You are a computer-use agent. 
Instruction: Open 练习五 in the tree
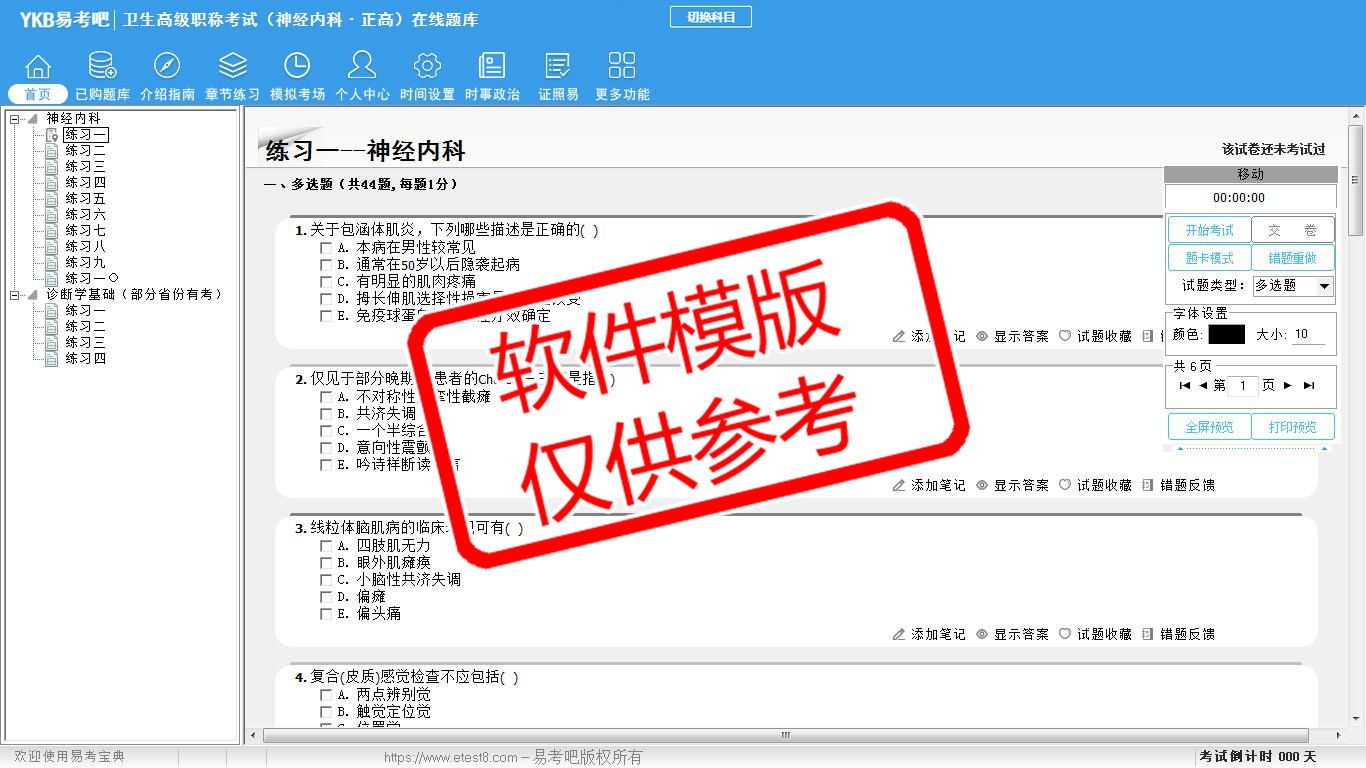point(85,199)
